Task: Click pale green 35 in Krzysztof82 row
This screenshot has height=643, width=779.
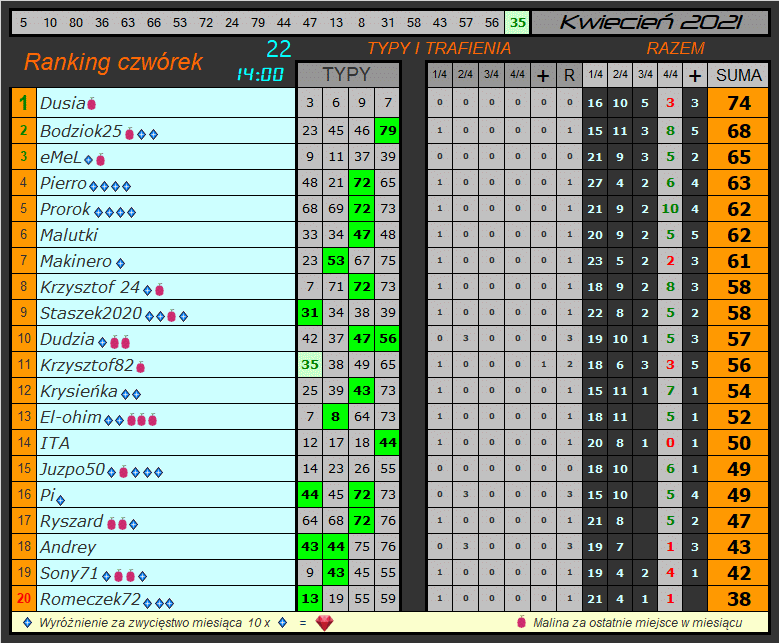Action: point(310,365)
